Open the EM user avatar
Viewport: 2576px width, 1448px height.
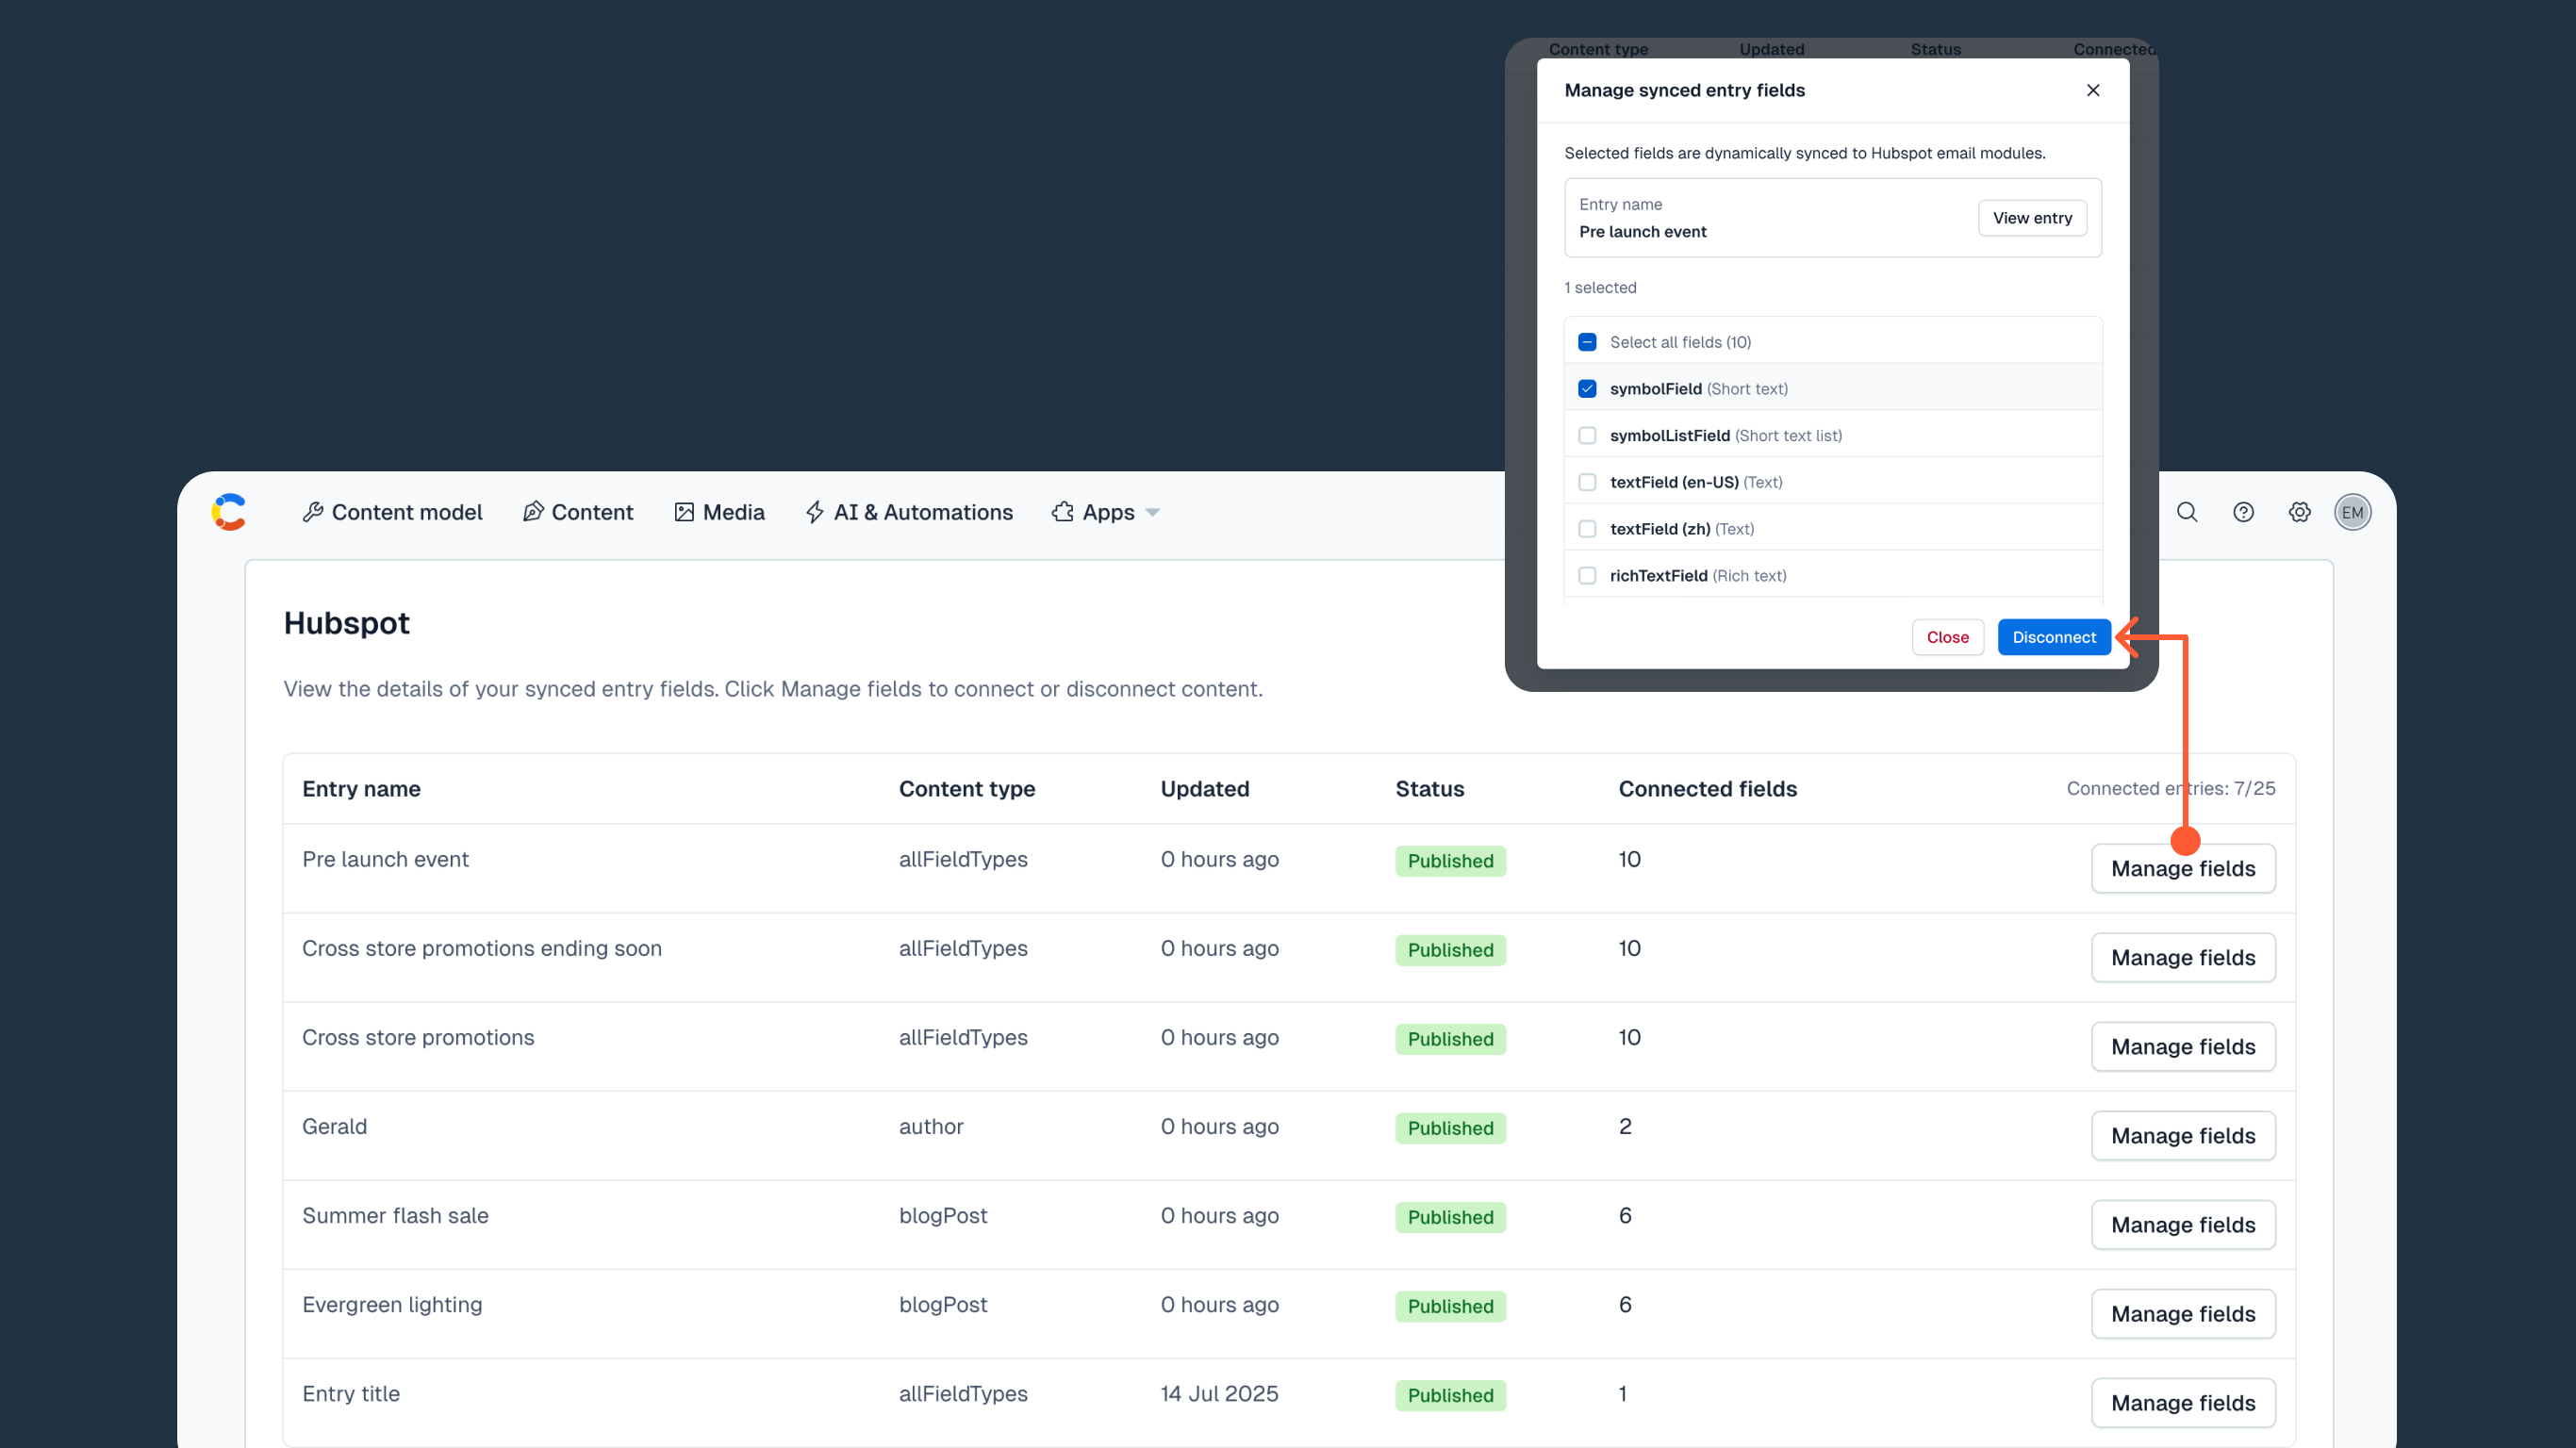click(x=2352, y=512)
